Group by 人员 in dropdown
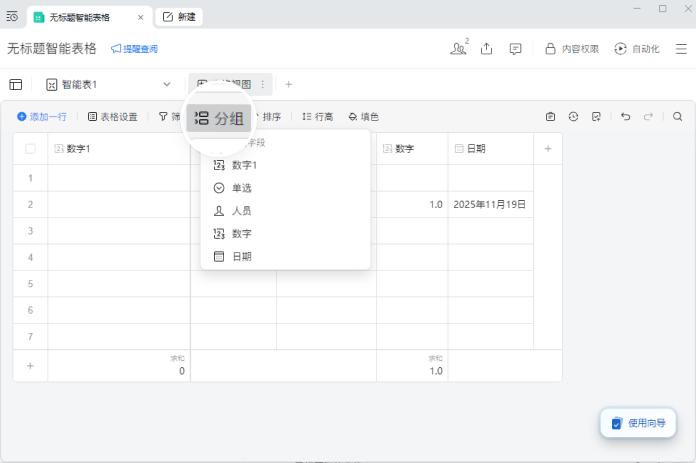 click(285, 211)
